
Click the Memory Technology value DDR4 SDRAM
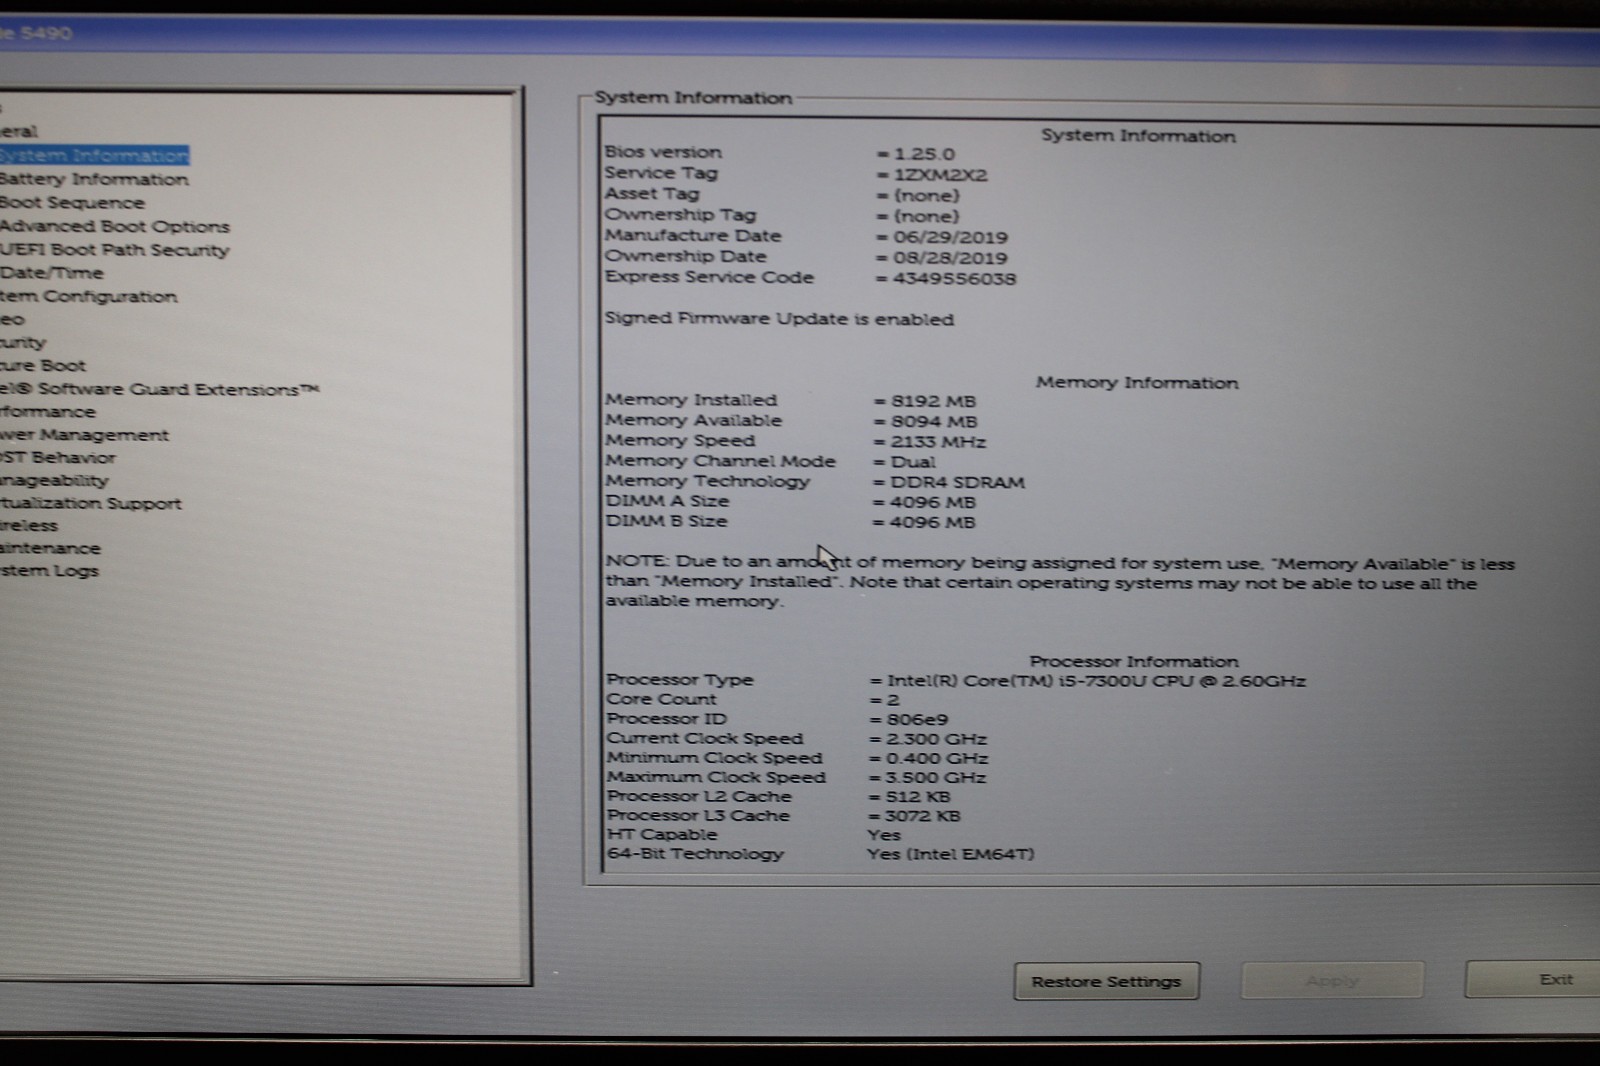tap(957, 482)
